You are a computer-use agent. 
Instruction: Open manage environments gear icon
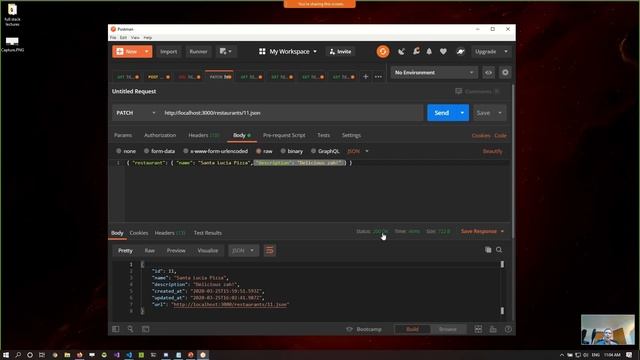coord(505,73)
